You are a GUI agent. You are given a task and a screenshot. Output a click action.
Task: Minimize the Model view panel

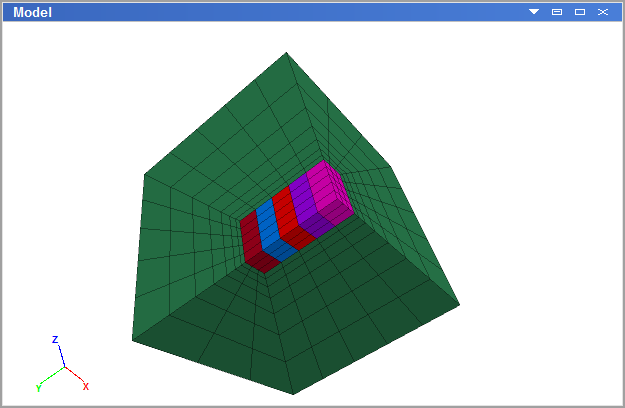pos(557,12)
